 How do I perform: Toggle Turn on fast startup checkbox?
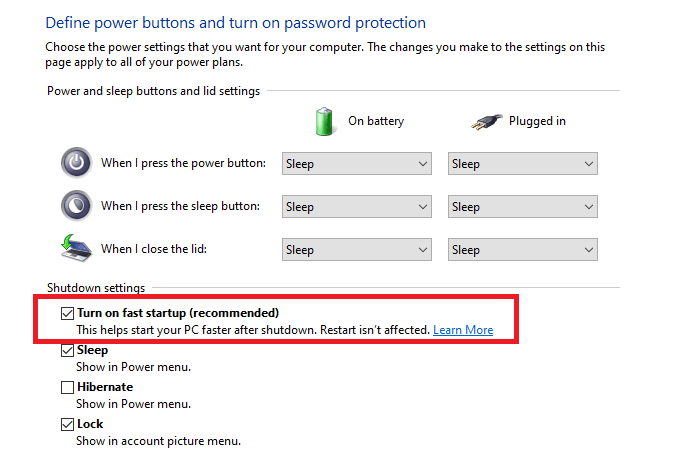[x=67, y=313]
